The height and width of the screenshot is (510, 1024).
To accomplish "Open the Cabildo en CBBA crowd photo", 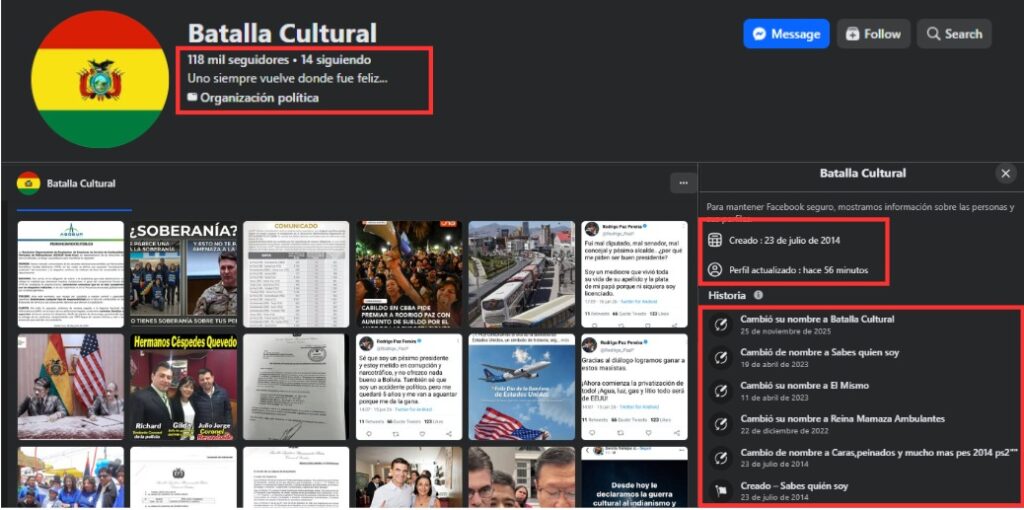I will [409, 274].
